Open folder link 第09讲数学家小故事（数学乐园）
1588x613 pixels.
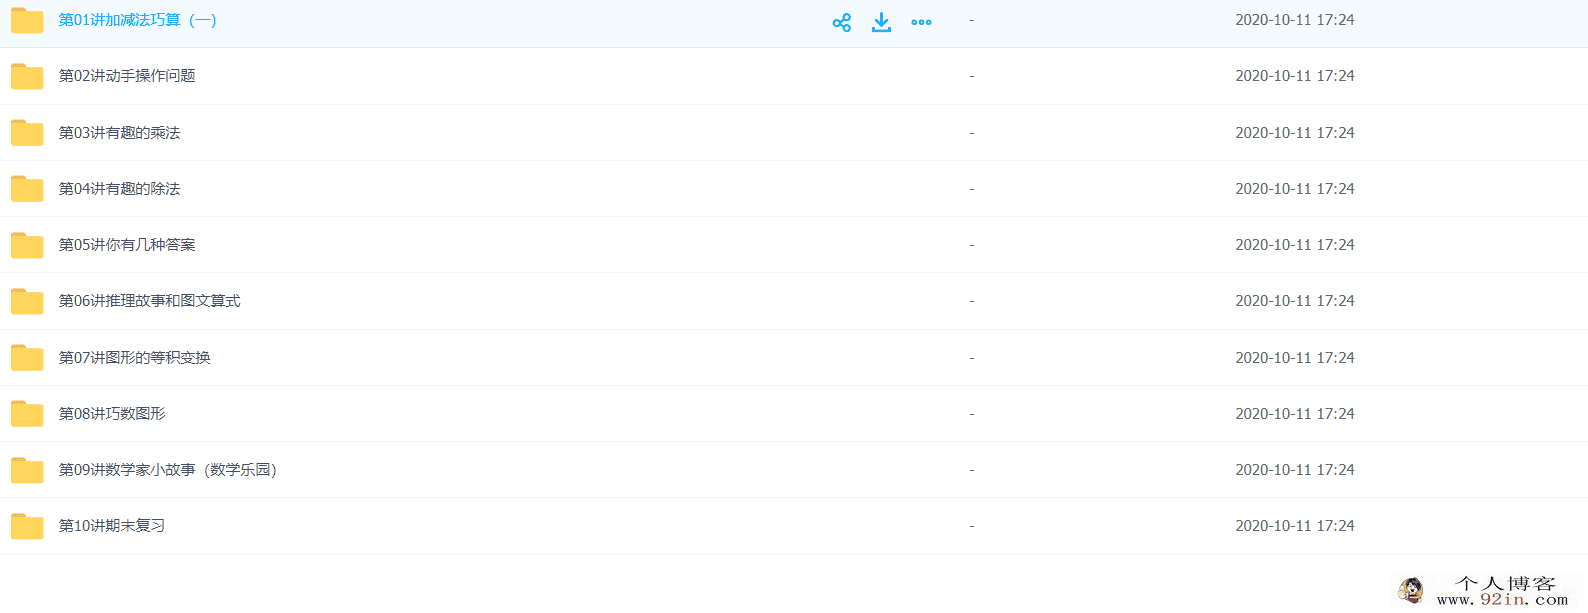click(x=168, y=470)
